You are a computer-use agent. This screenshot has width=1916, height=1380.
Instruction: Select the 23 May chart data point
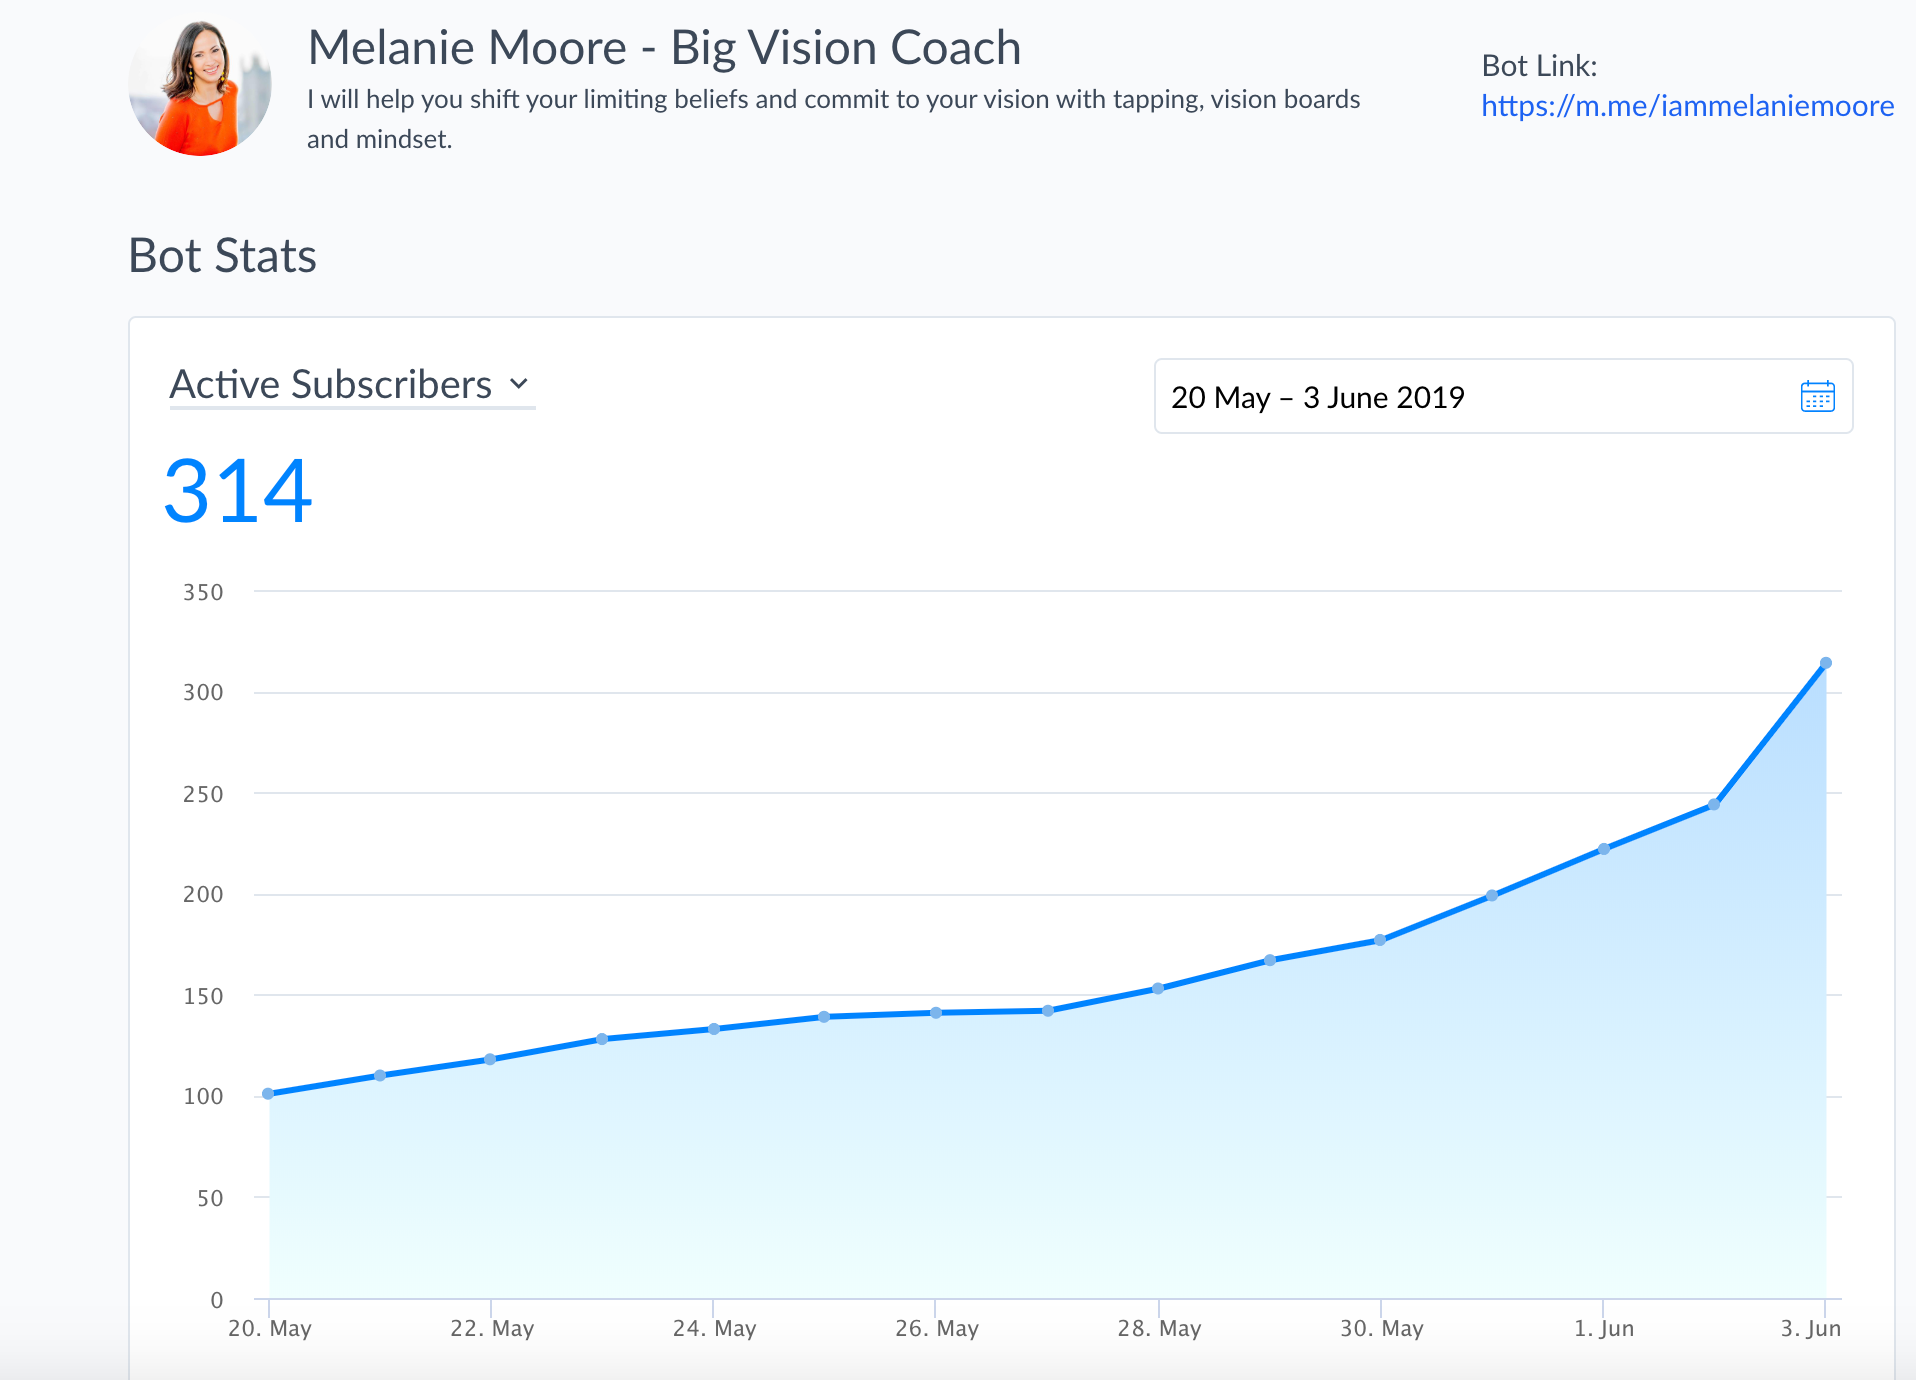point(602,1039)
